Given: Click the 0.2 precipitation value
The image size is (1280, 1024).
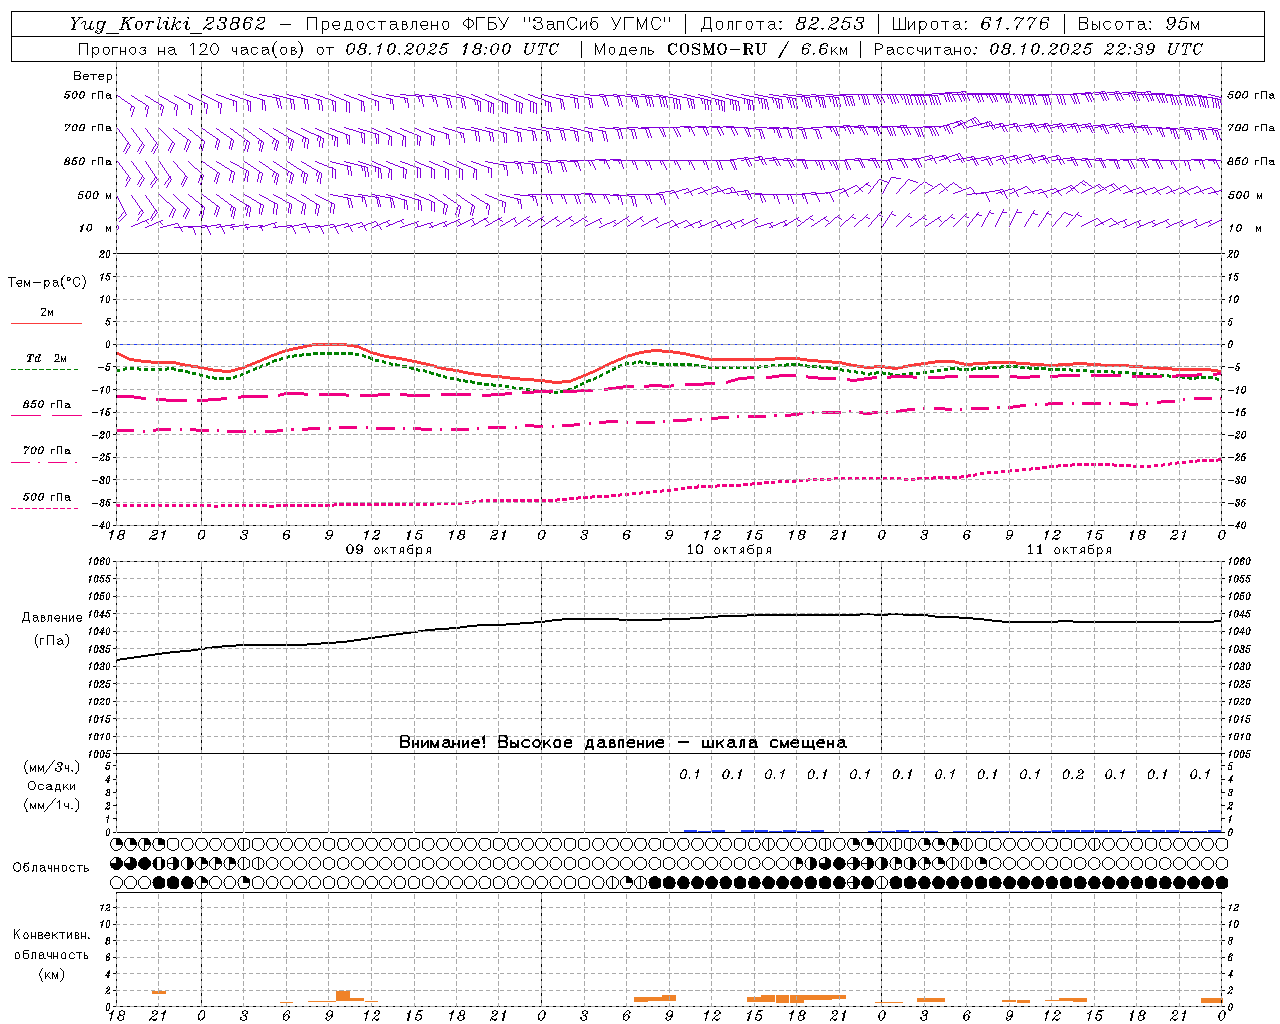Looking at the screenshot, I should 1073,775.
